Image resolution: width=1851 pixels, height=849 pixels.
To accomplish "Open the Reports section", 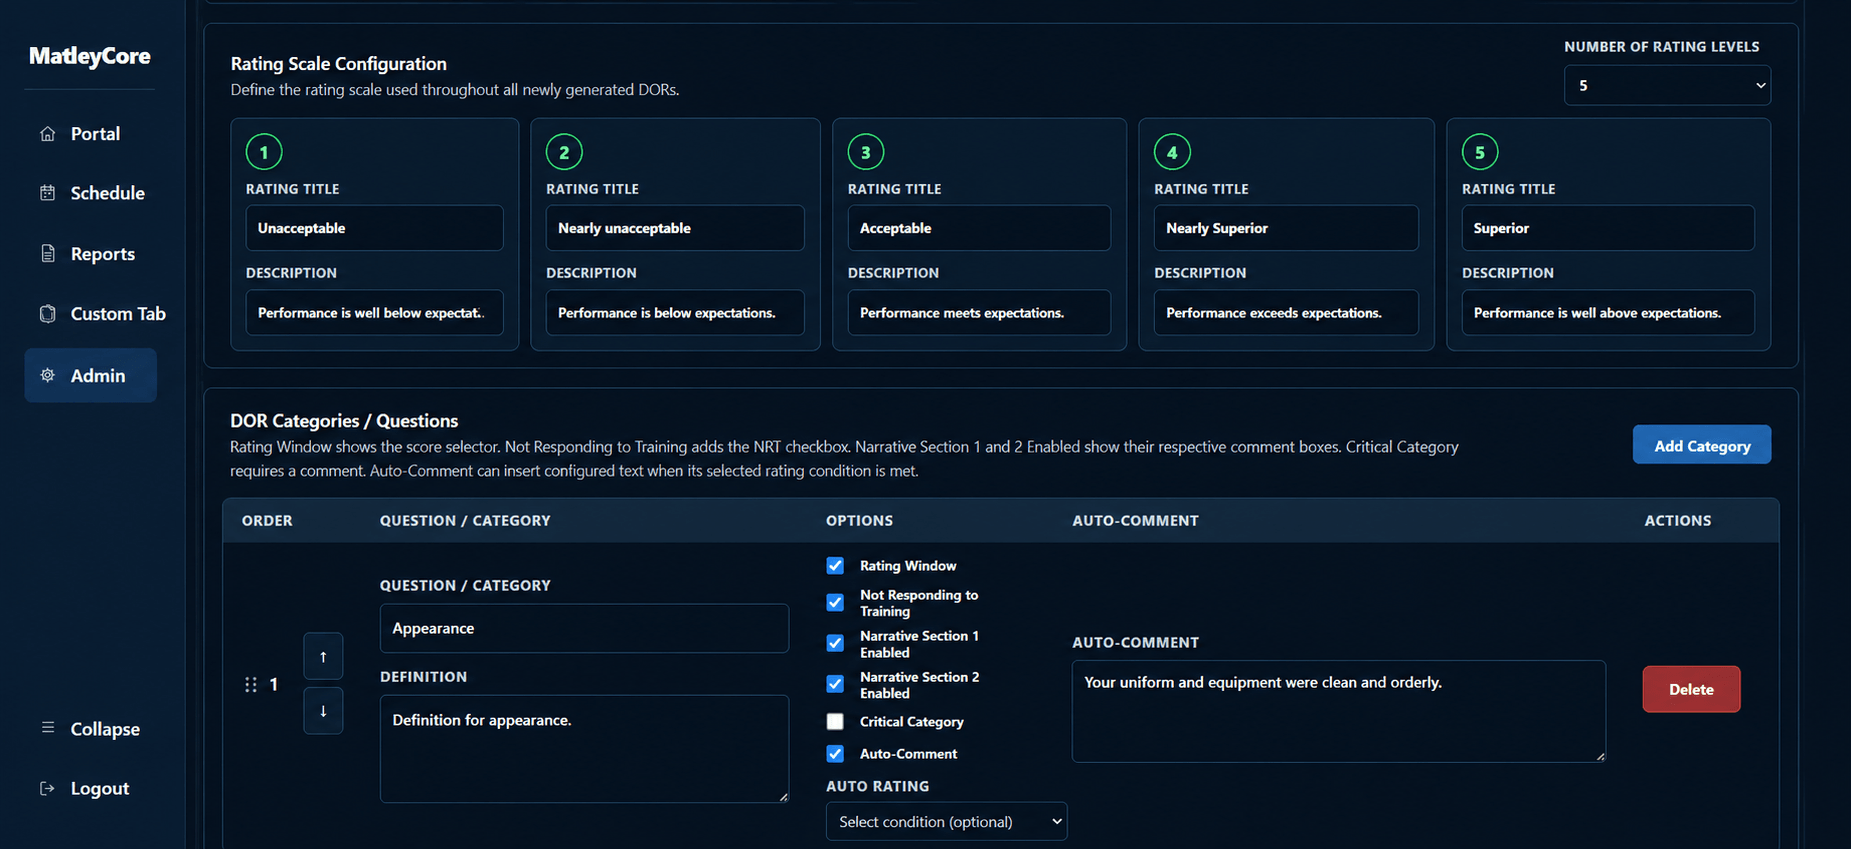I will (x=90, y=254).
